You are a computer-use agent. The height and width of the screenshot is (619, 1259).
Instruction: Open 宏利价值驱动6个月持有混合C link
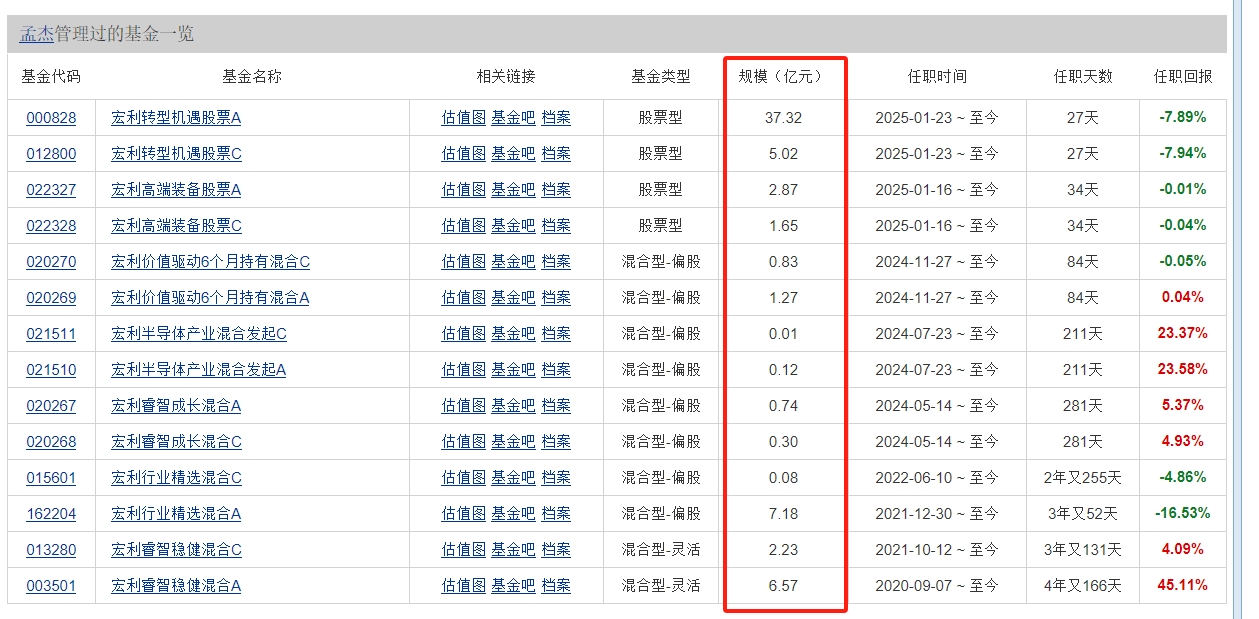(210, 262)
